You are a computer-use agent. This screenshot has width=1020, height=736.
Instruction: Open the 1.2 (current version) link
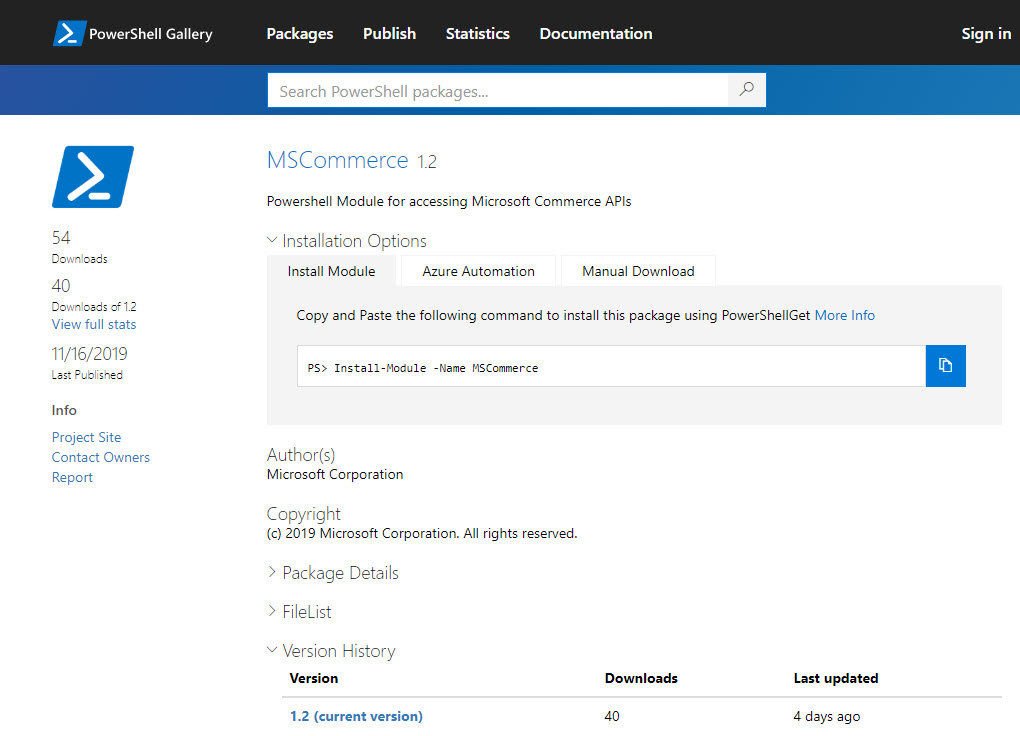(356, 716)
